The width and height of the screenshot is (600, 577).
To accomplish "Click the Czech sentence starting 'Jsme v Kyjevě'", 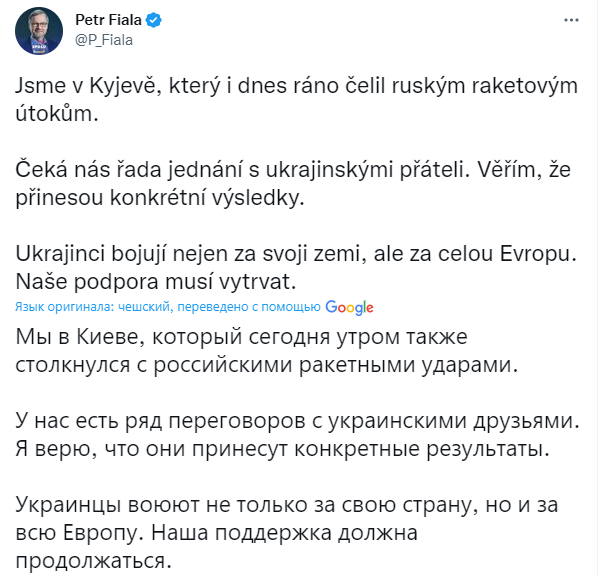I will 296,87.
